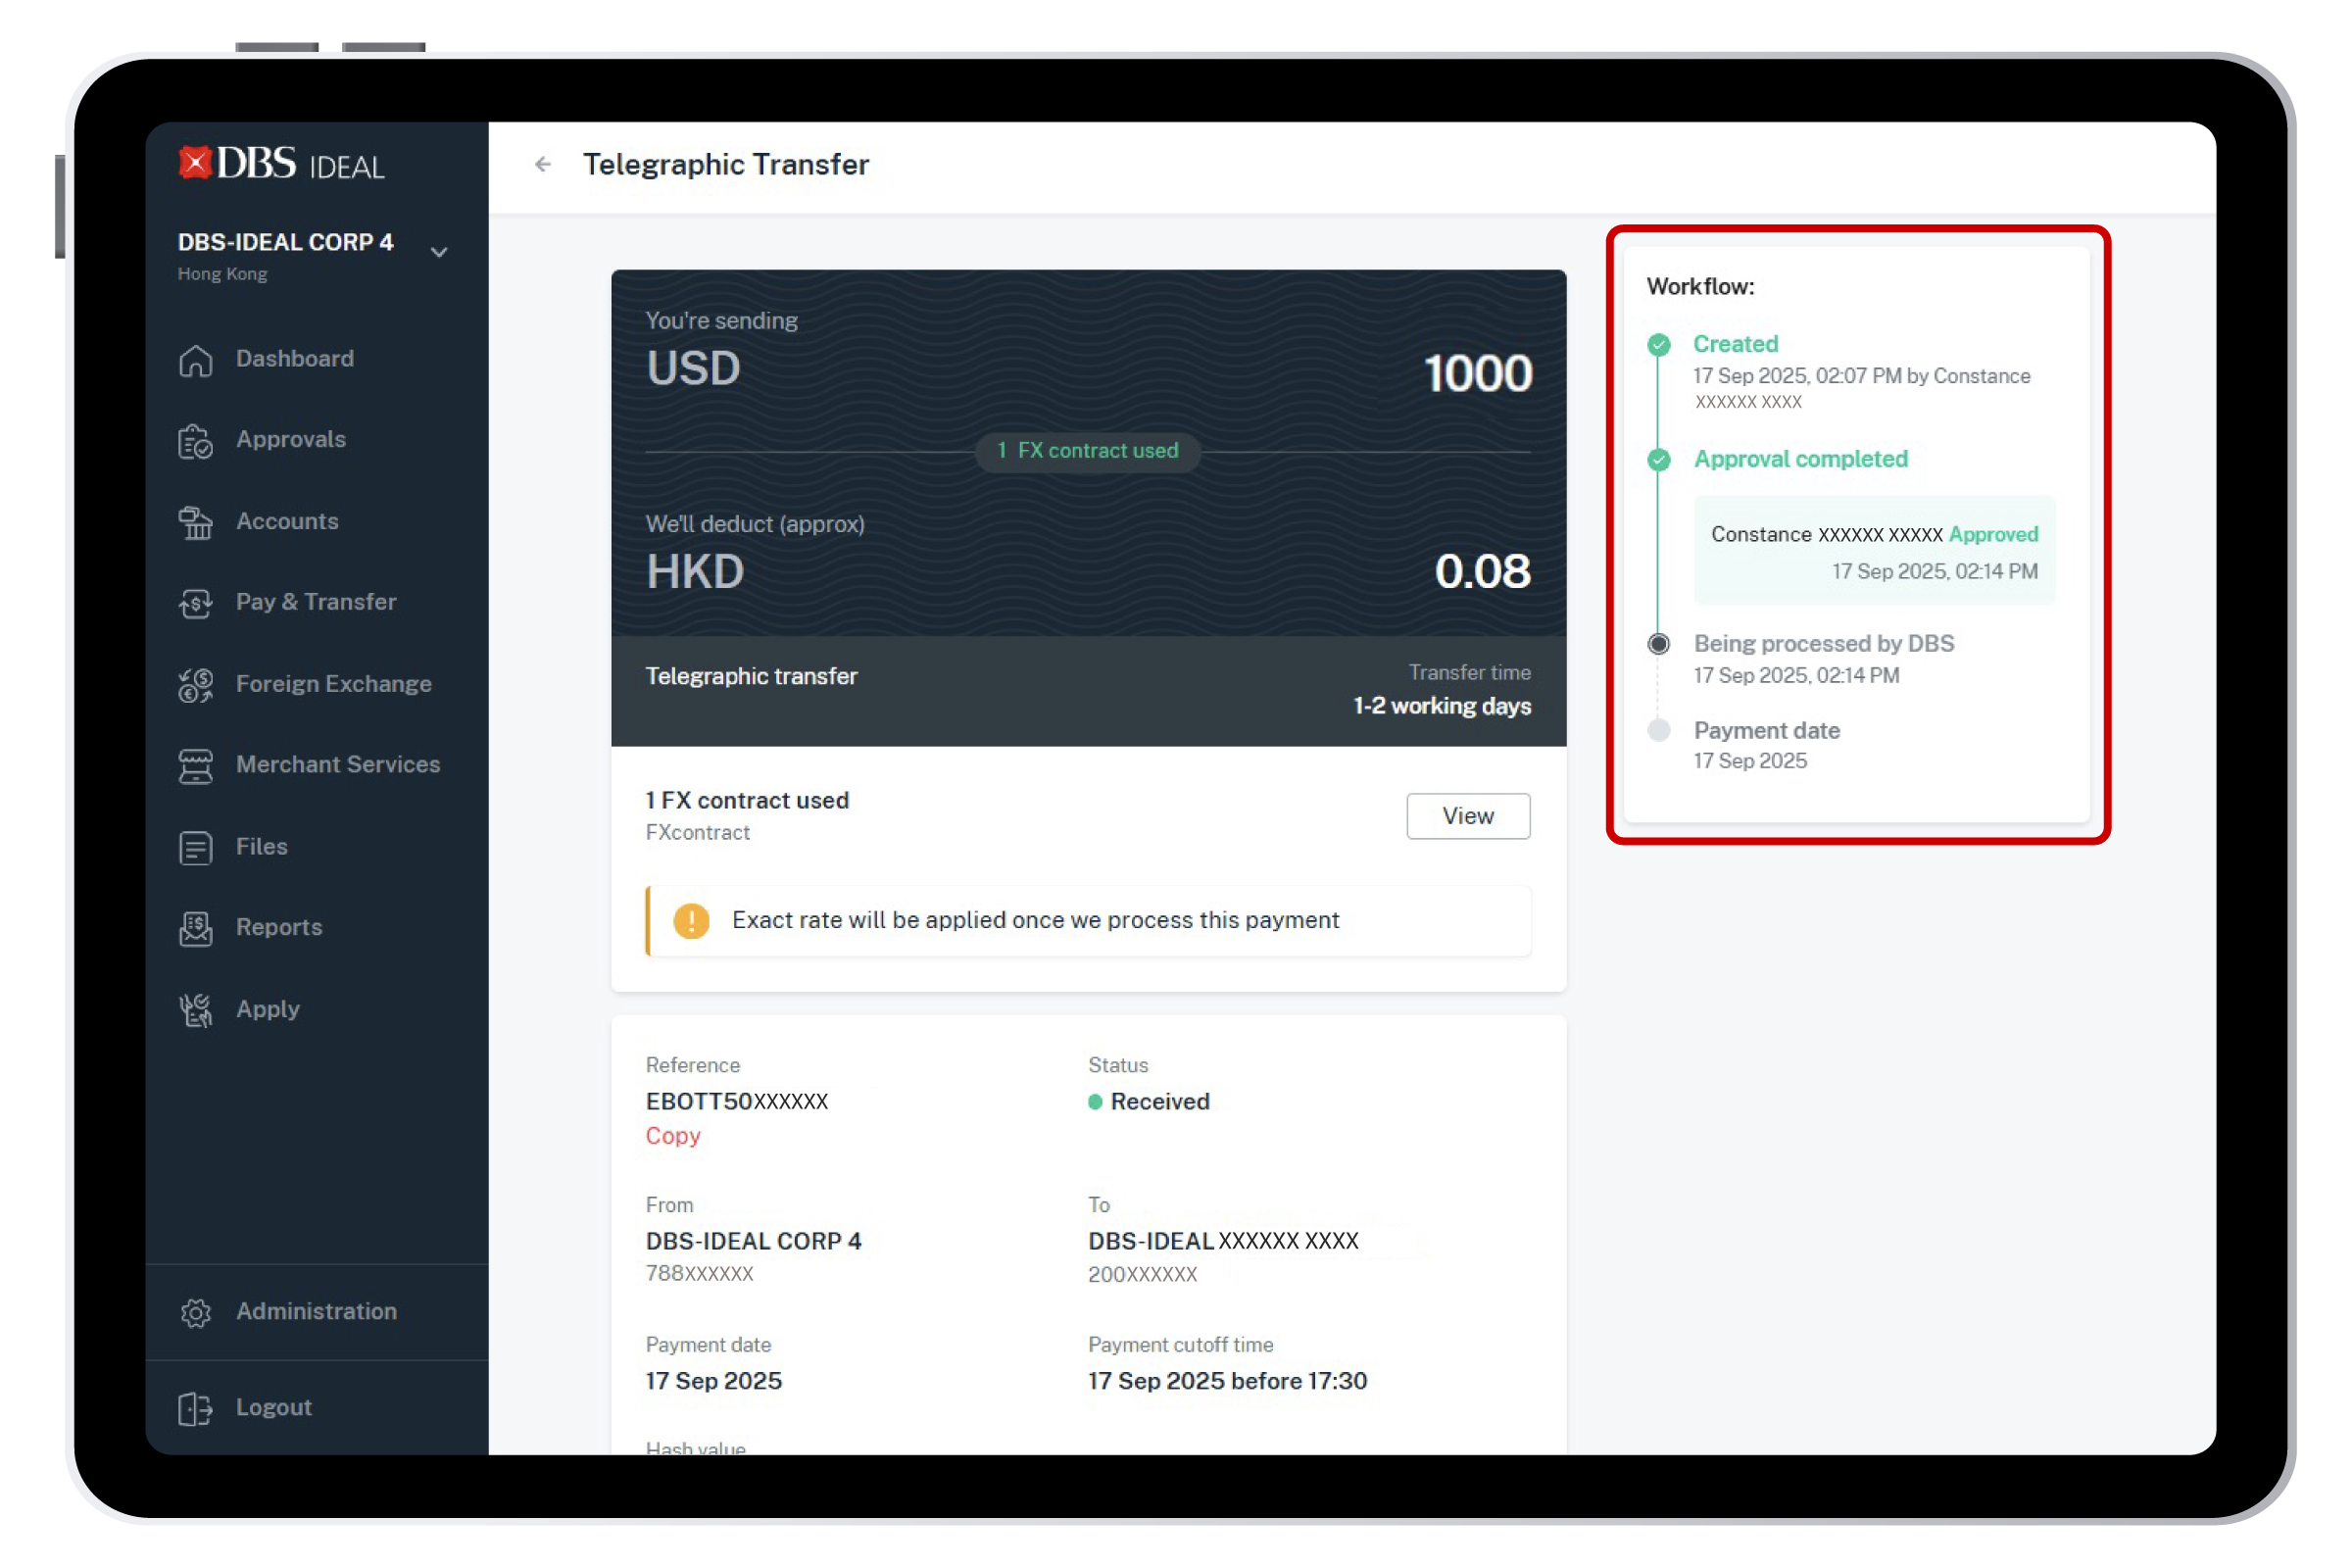Click the yellow exclamation warning icon
Screen dimensions: 2352x1568
[691, 920]
